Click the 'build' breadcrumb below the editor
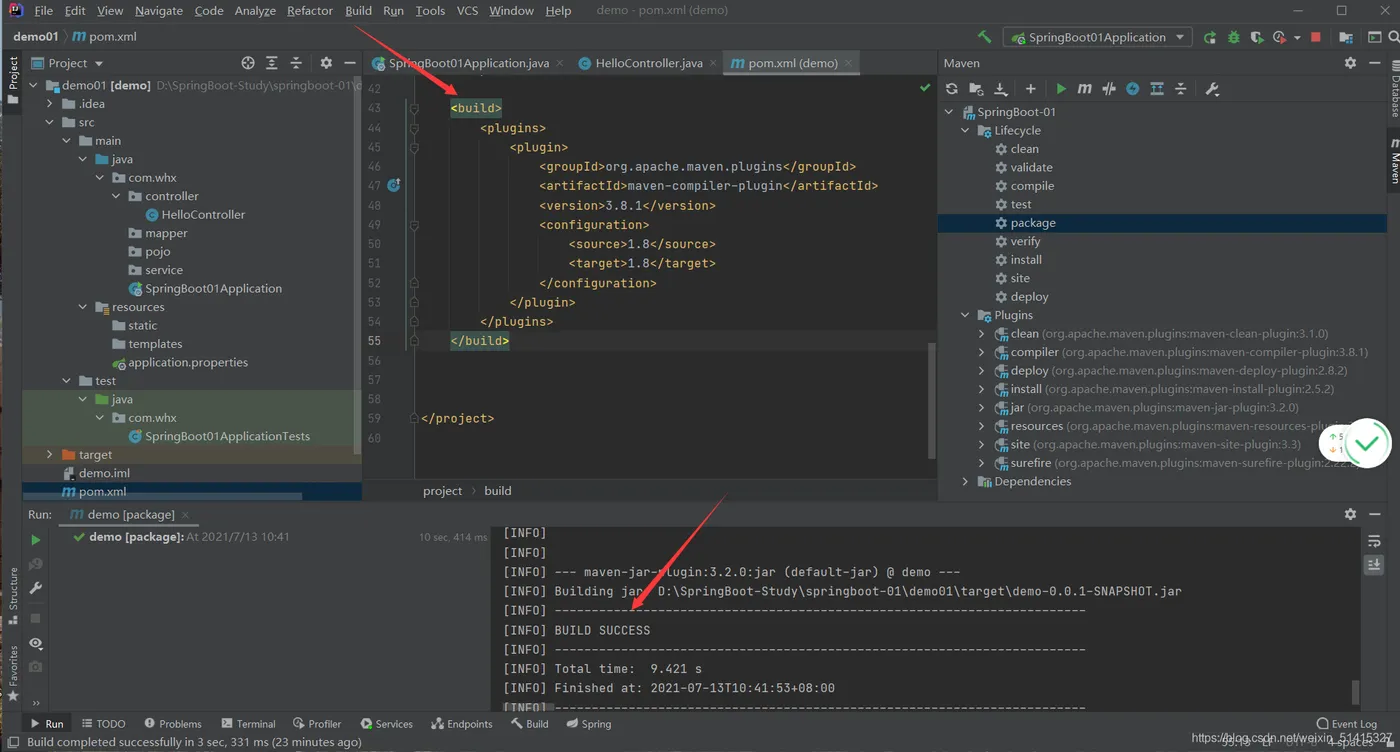The width and height of the screenshot is (1400, 752). (x=498, y=491)
